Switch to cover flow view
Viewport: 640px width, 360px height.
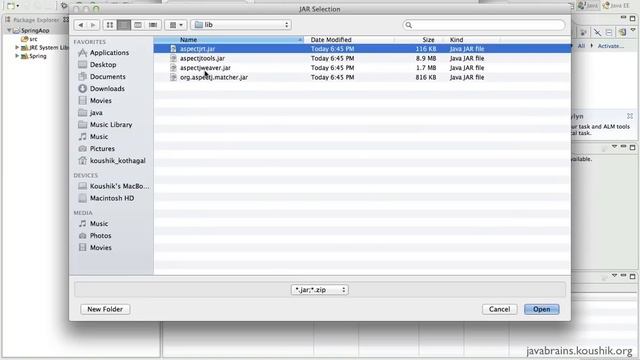[153, 25]
